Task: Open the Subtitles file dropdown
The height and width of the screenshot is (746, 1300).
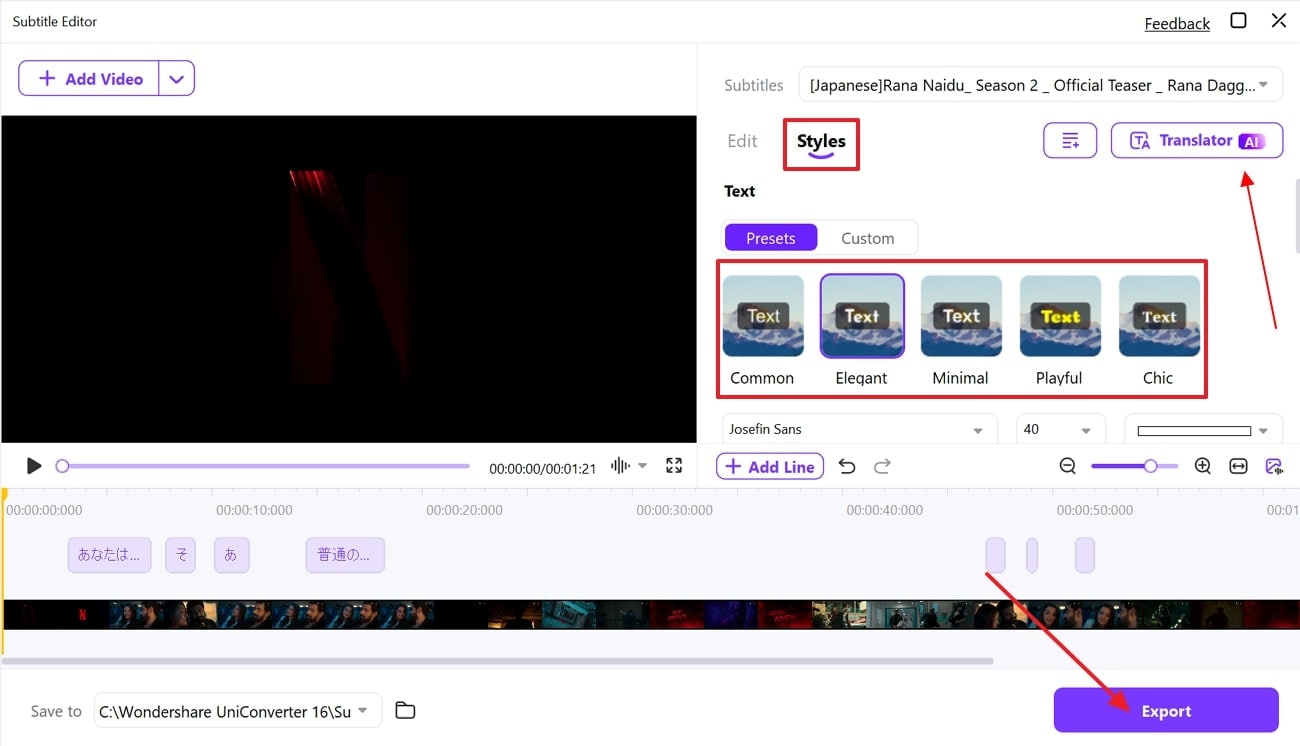Action: 1040,85
